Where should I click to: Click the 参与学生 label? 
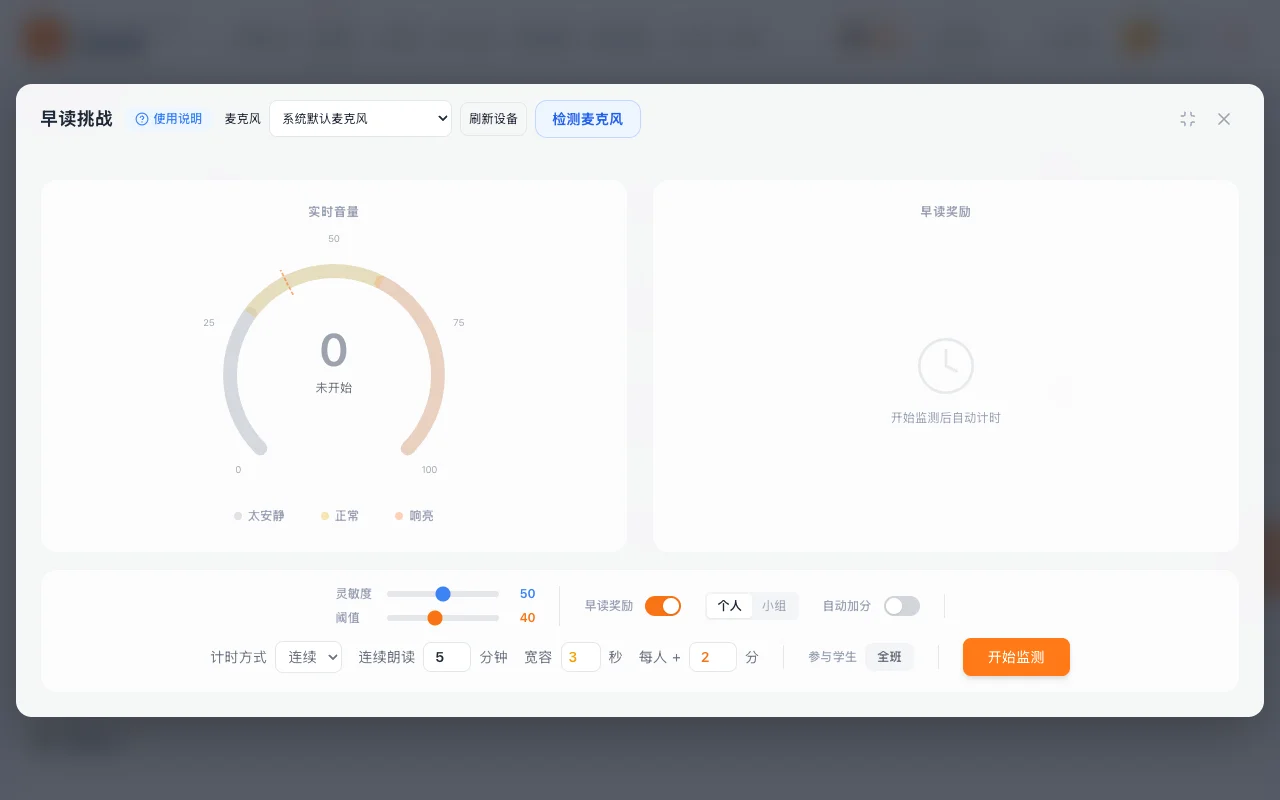pyautogui.click(x=833, y=657)
